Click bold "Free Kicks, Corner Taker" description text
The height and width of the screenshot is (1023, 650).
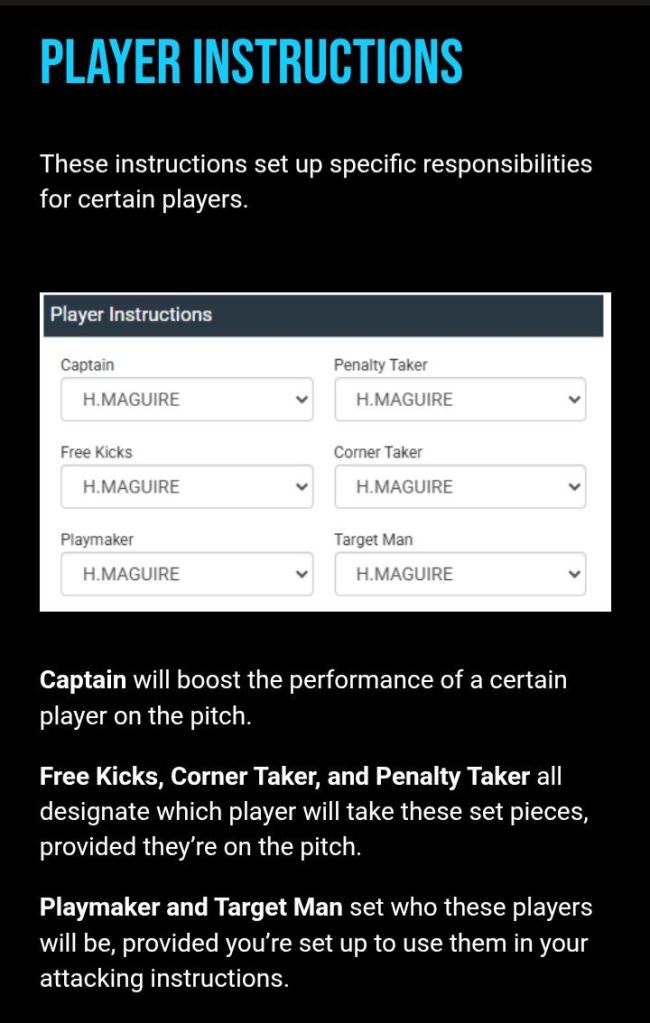(x=200, y=775)
